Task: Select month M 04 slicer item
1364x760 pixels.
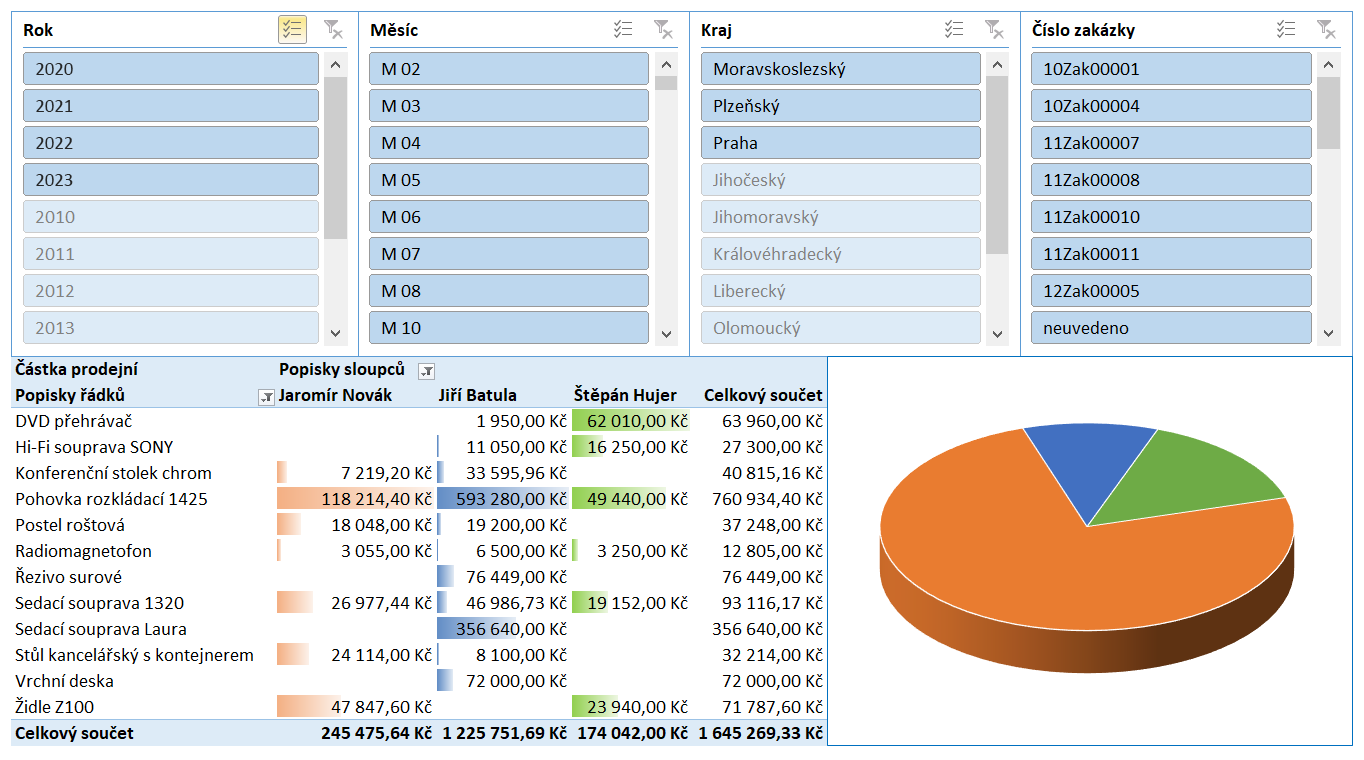Action: (509, 143)
